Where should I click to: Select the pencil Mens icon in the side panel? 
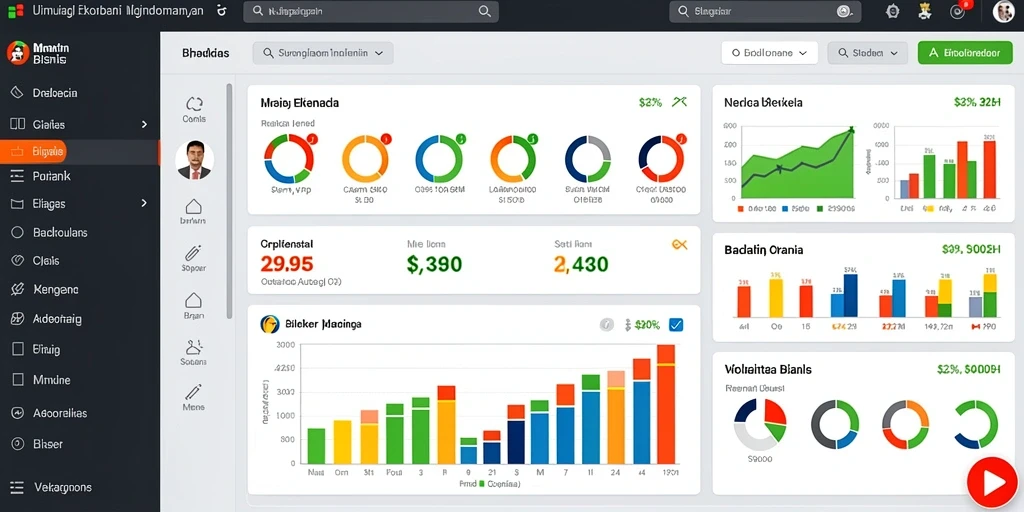193,392
